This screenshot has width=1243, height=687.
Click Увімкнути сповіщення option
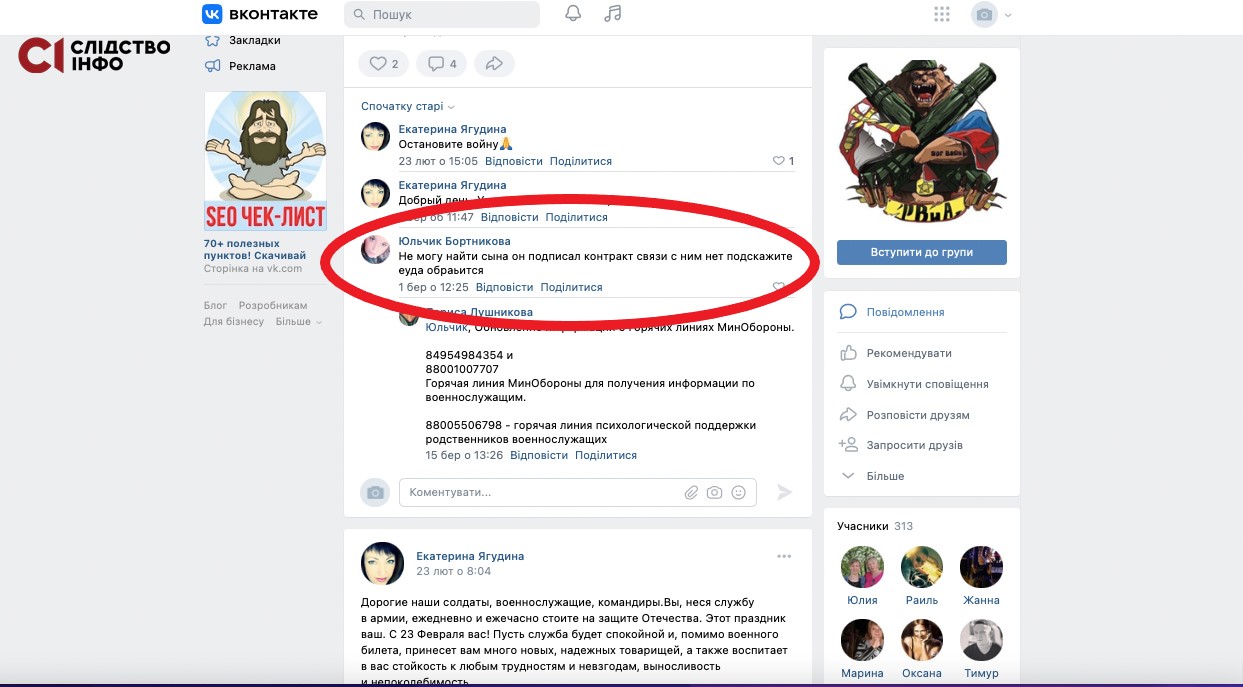pyautogui.click(x=927, y=384)
